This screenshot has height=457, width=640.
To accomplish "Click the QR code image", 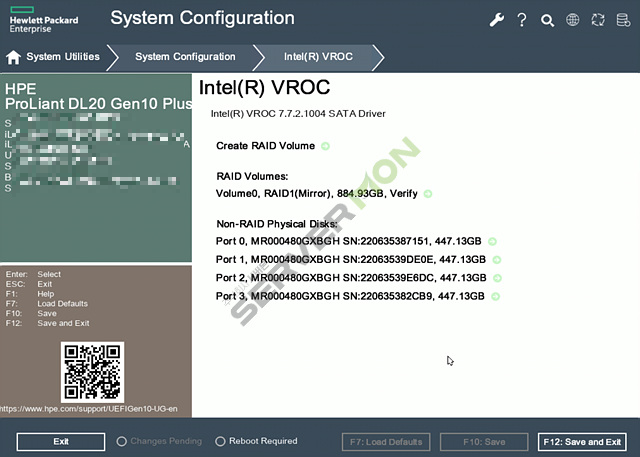I will click(93, 372).
